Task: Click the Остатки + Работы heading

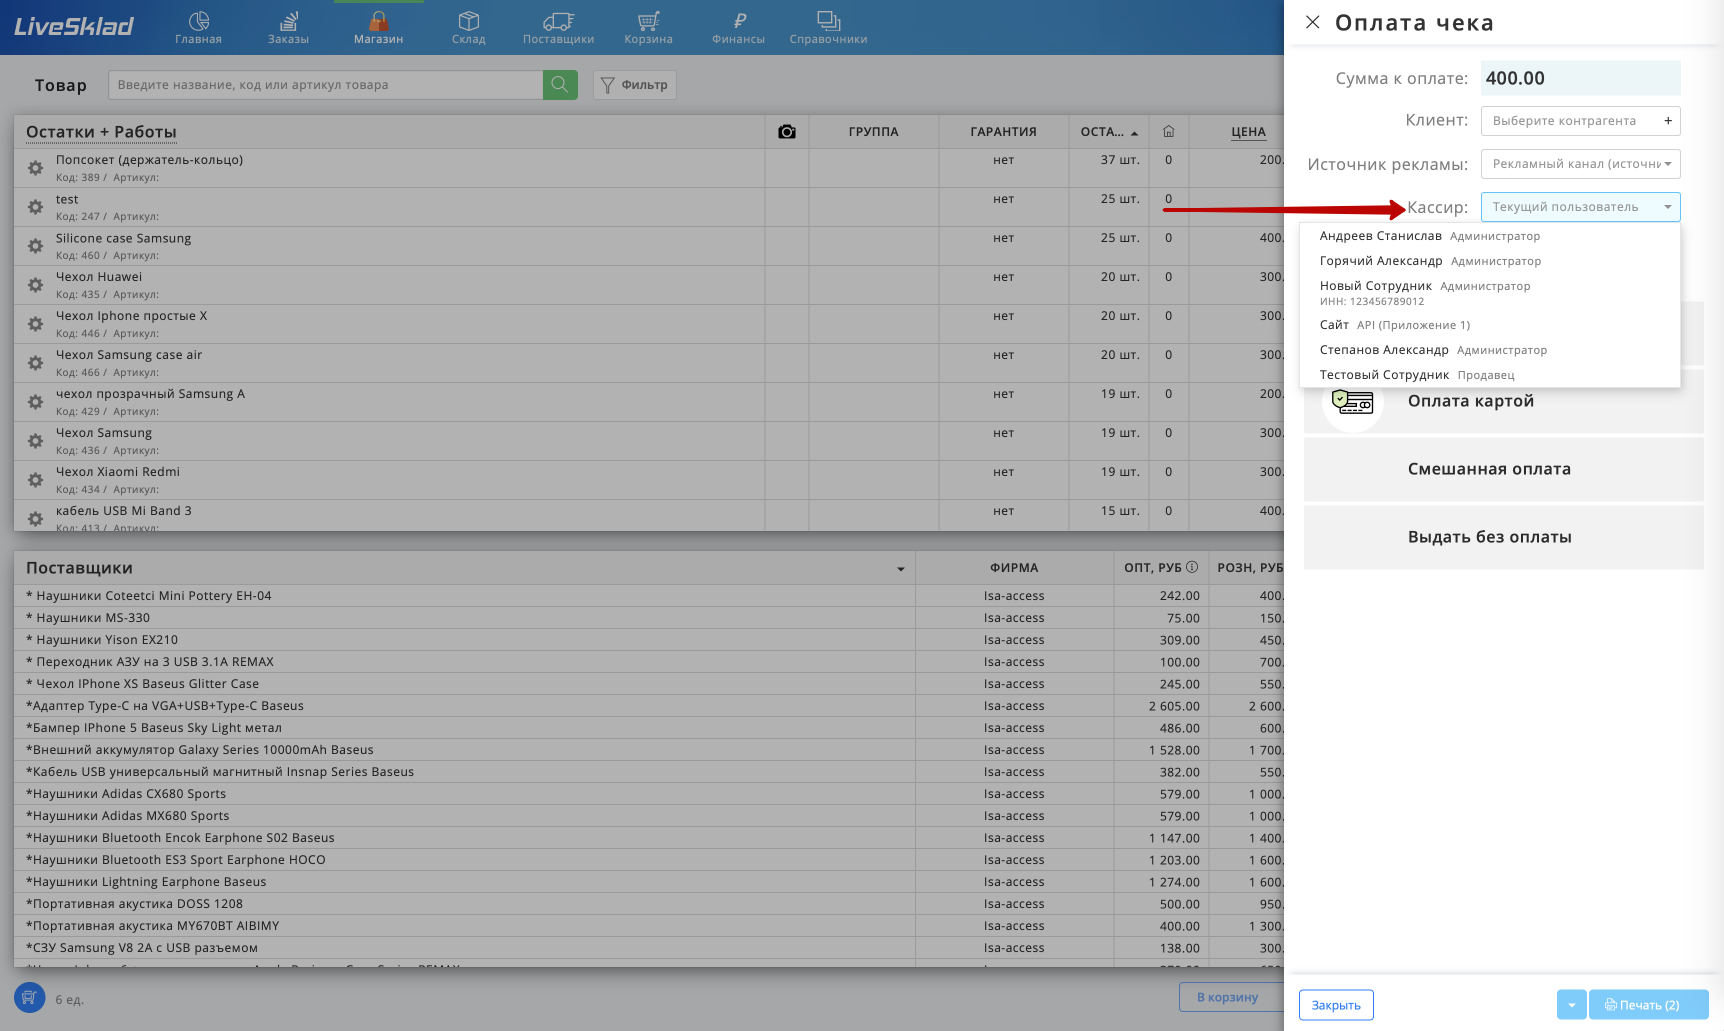Action: 101,132
